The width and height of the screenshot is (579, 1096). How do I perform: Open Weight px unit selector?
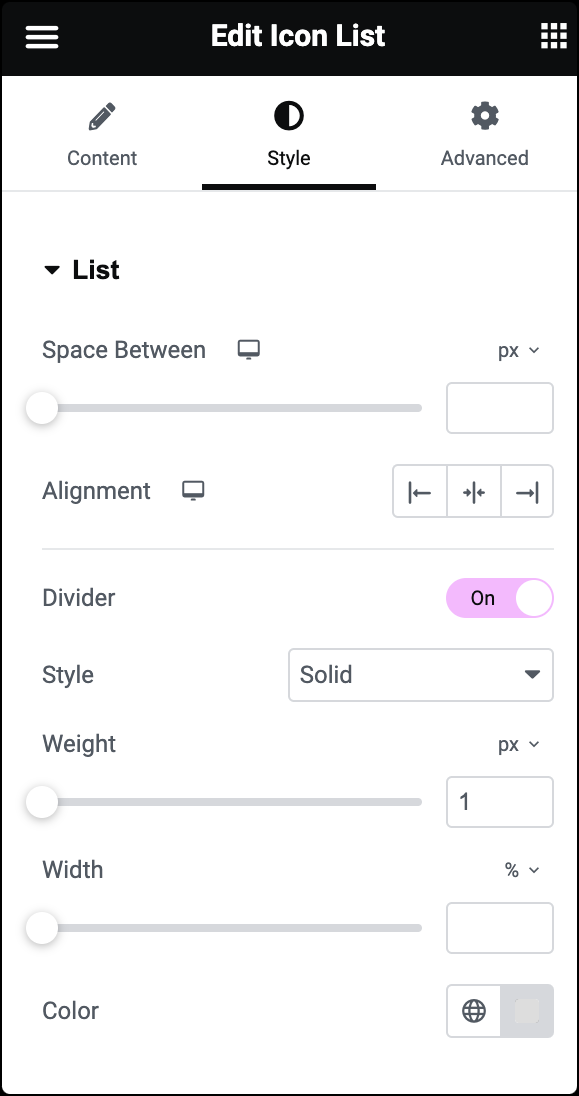pos(519,744)
